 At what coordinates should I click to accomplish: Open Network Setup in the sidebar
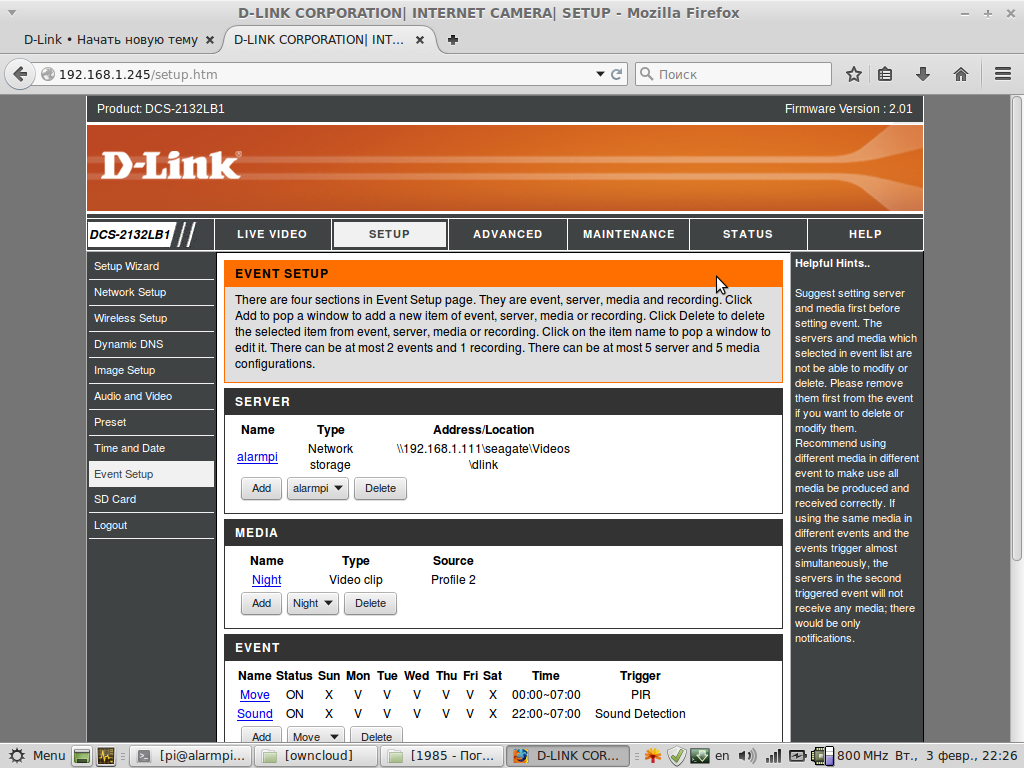(x=151, y=293)
